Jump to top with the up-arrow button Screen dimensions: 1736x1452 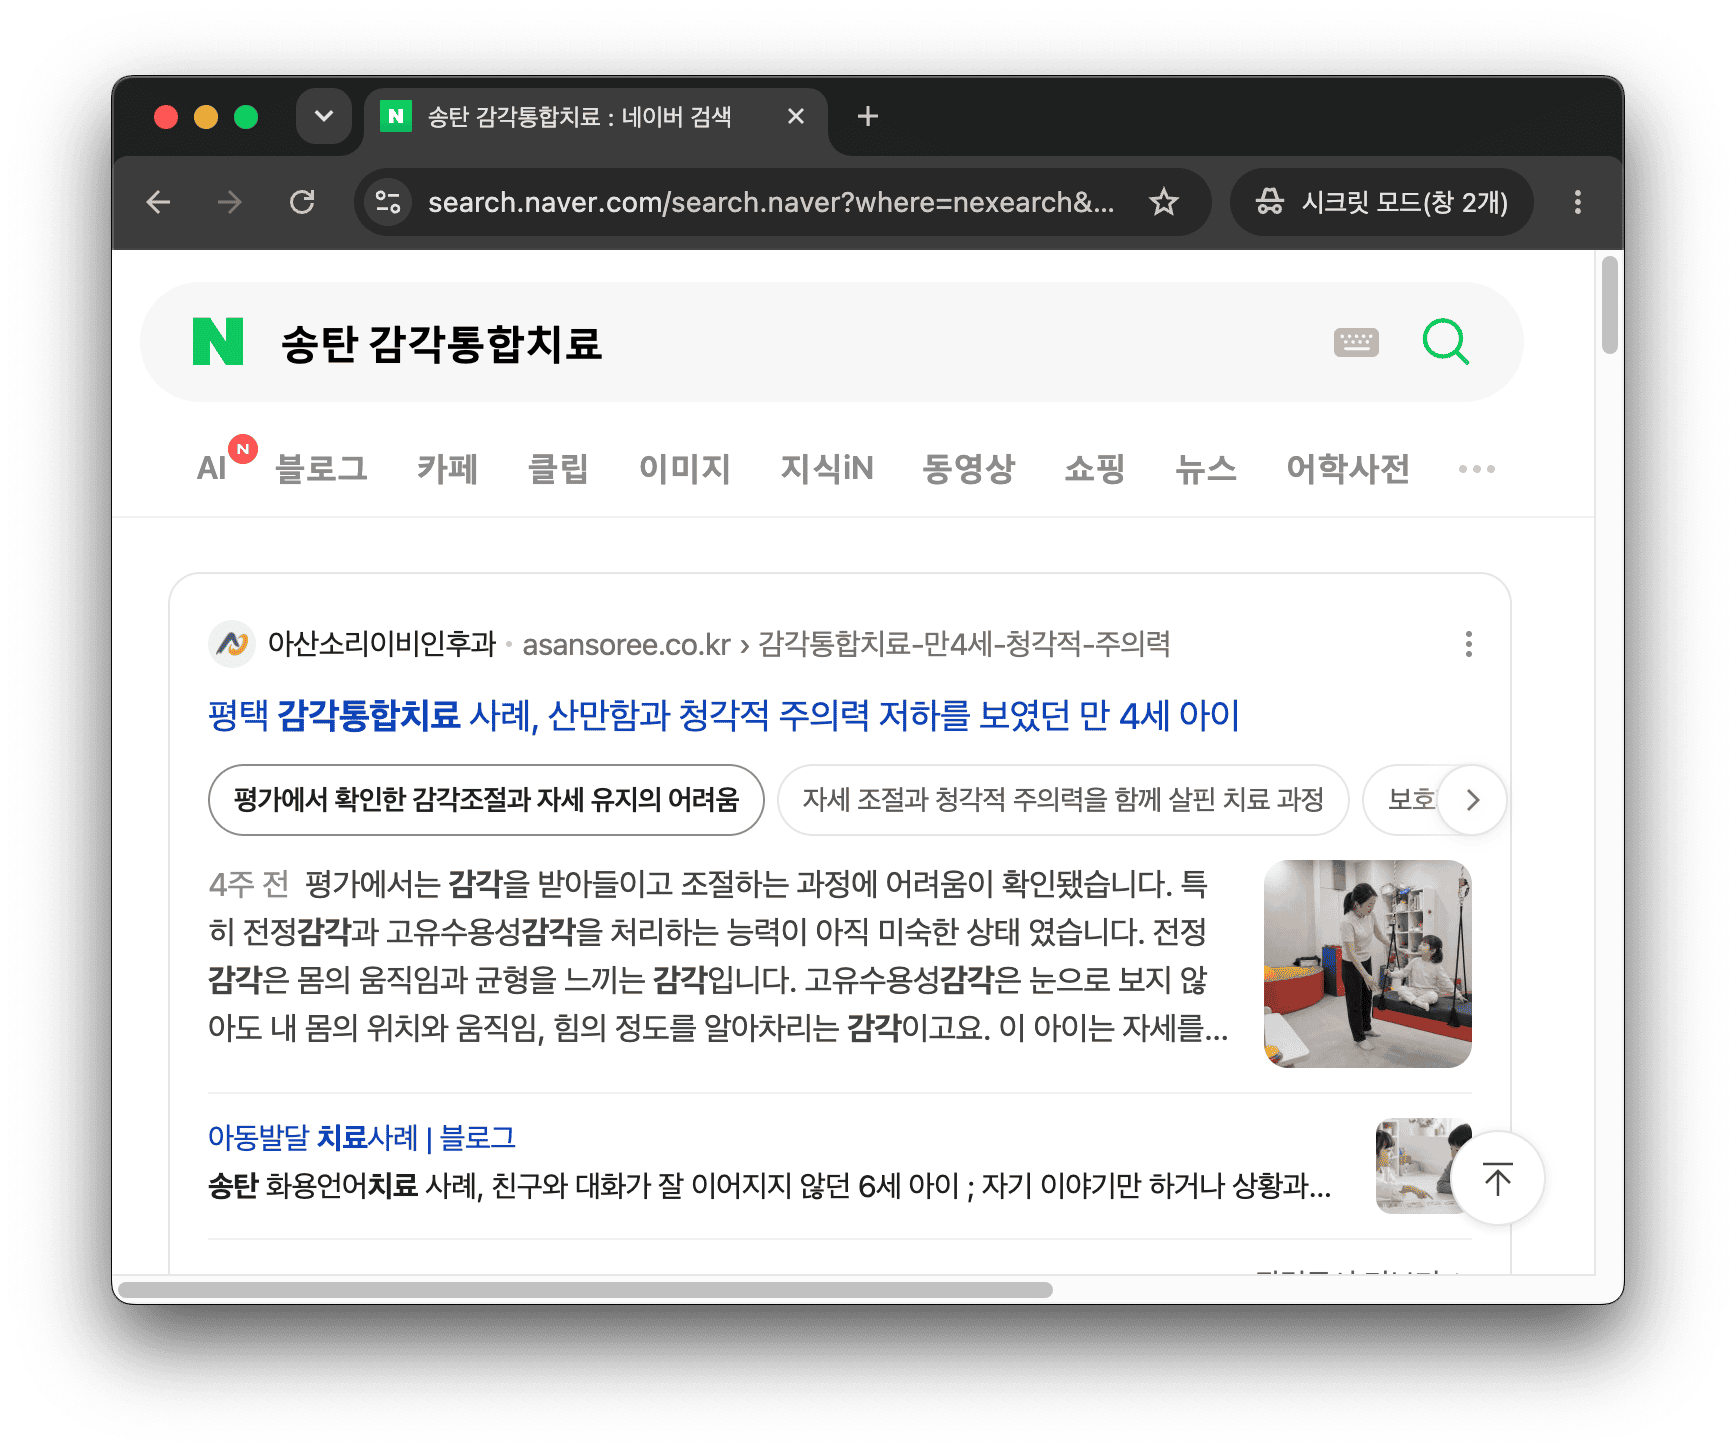(1497, 1179)
